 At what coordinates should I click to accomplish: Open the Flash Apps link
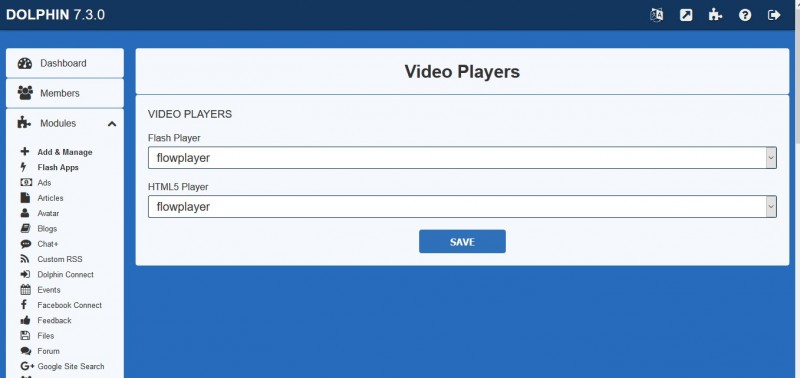click(58, 167)
